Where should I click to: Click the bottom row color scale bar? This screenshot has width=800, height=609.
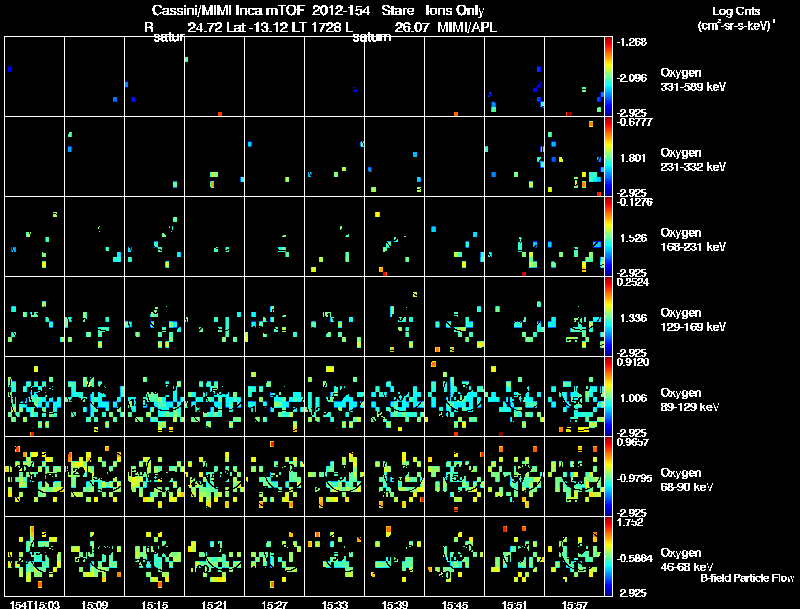point(608,556)
